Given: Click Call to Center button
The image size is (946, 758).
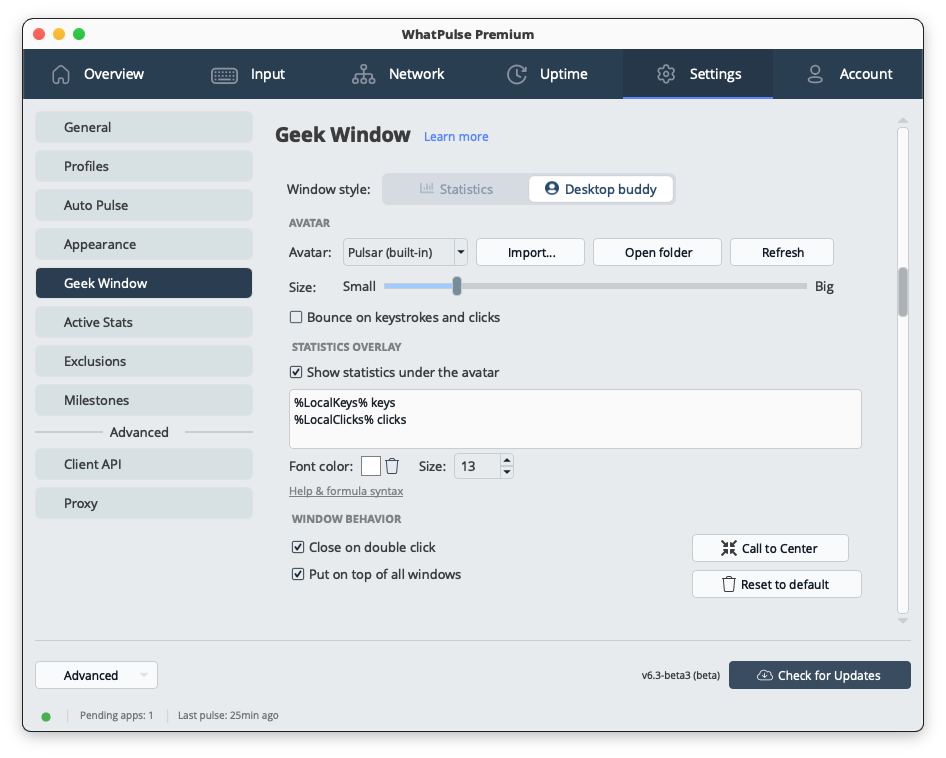Looking at the screenshot, I should [770, 548].
